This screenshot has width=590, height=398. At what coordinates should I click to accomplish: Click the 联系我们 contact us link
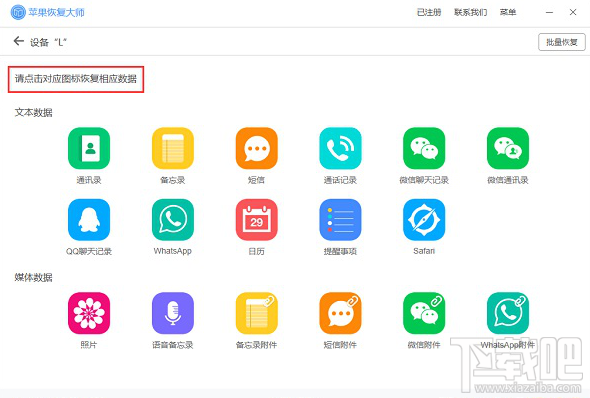tap(470, 12)
